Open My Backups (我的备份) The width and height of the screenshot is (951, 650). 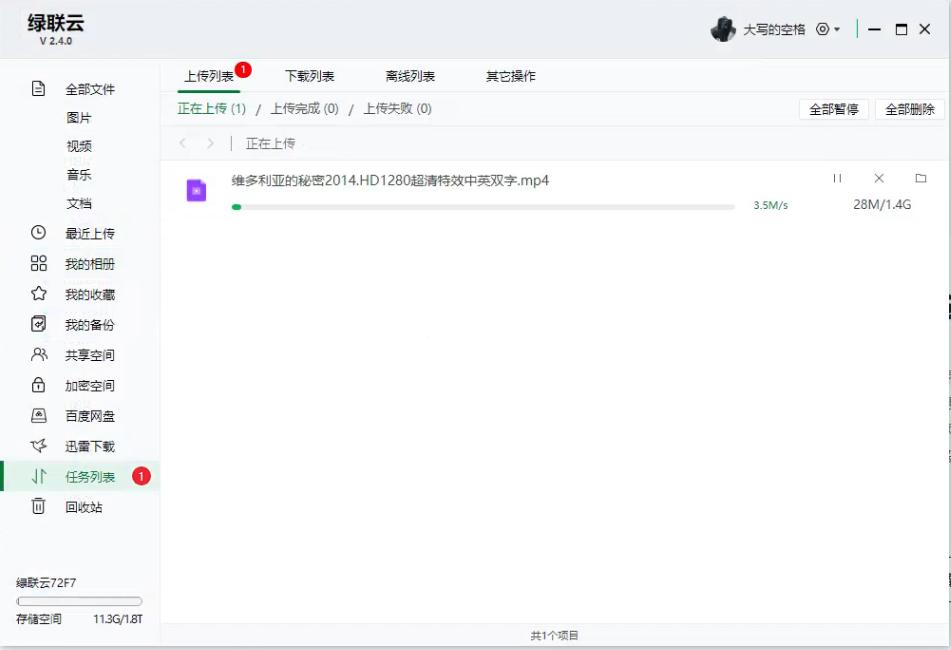point(89,324)
